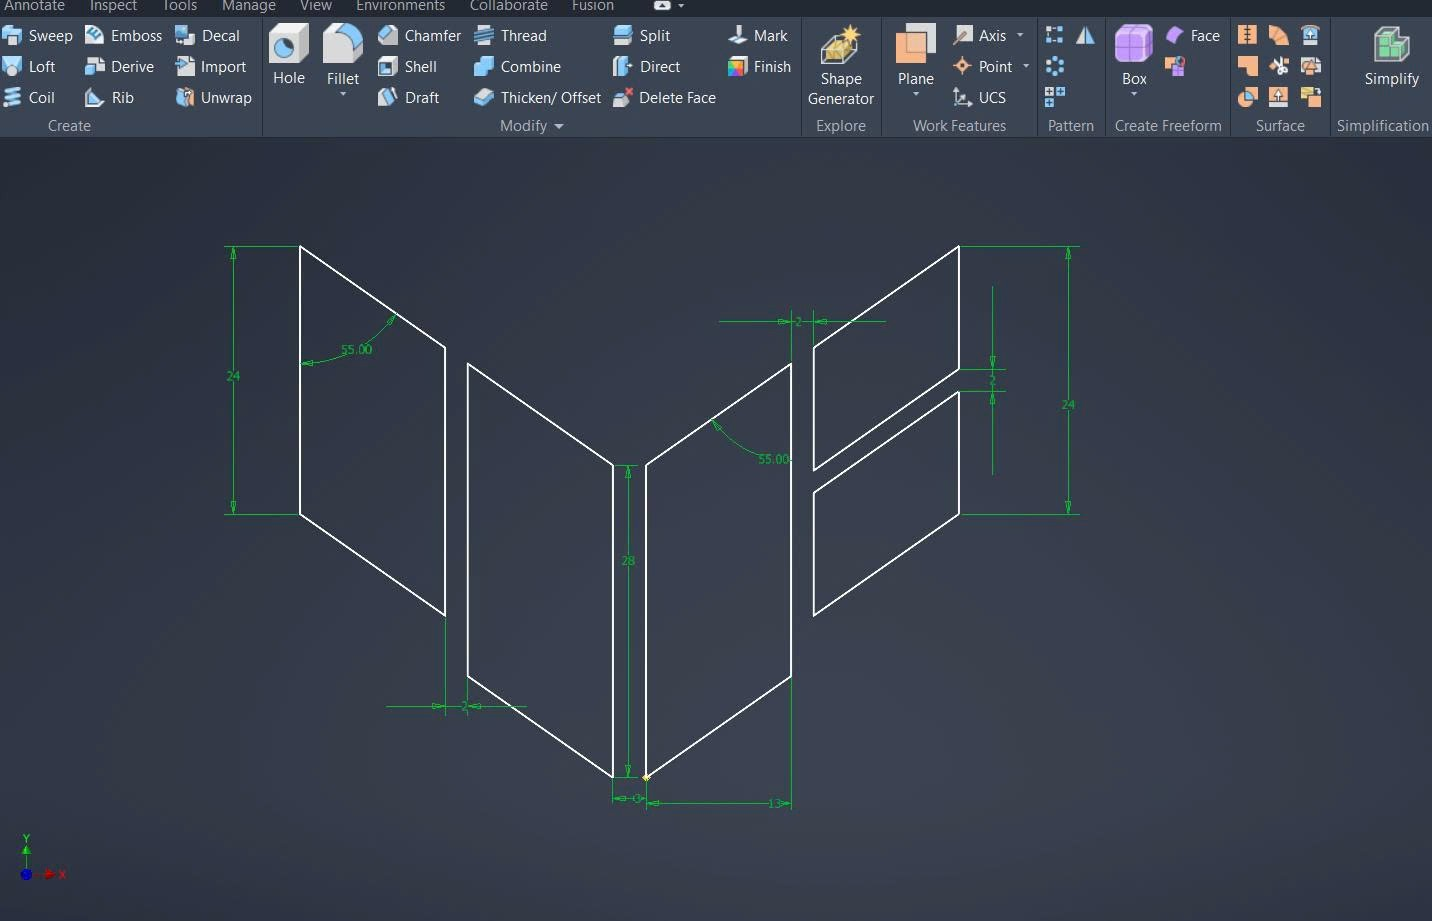The image size is (1432, 921).
Task: Select the Sweep tool
Action: [38, 36]
